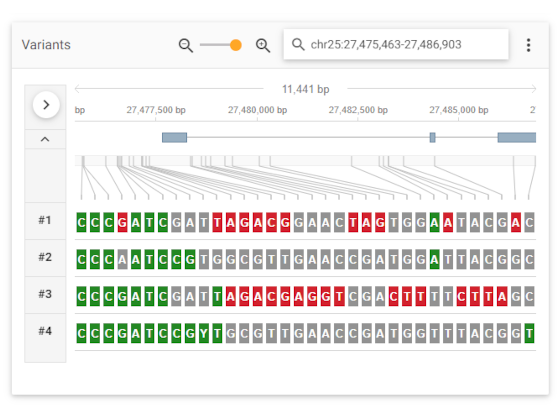
Task: Open the three-dot more options menu
Action: [x=528, y=45]
